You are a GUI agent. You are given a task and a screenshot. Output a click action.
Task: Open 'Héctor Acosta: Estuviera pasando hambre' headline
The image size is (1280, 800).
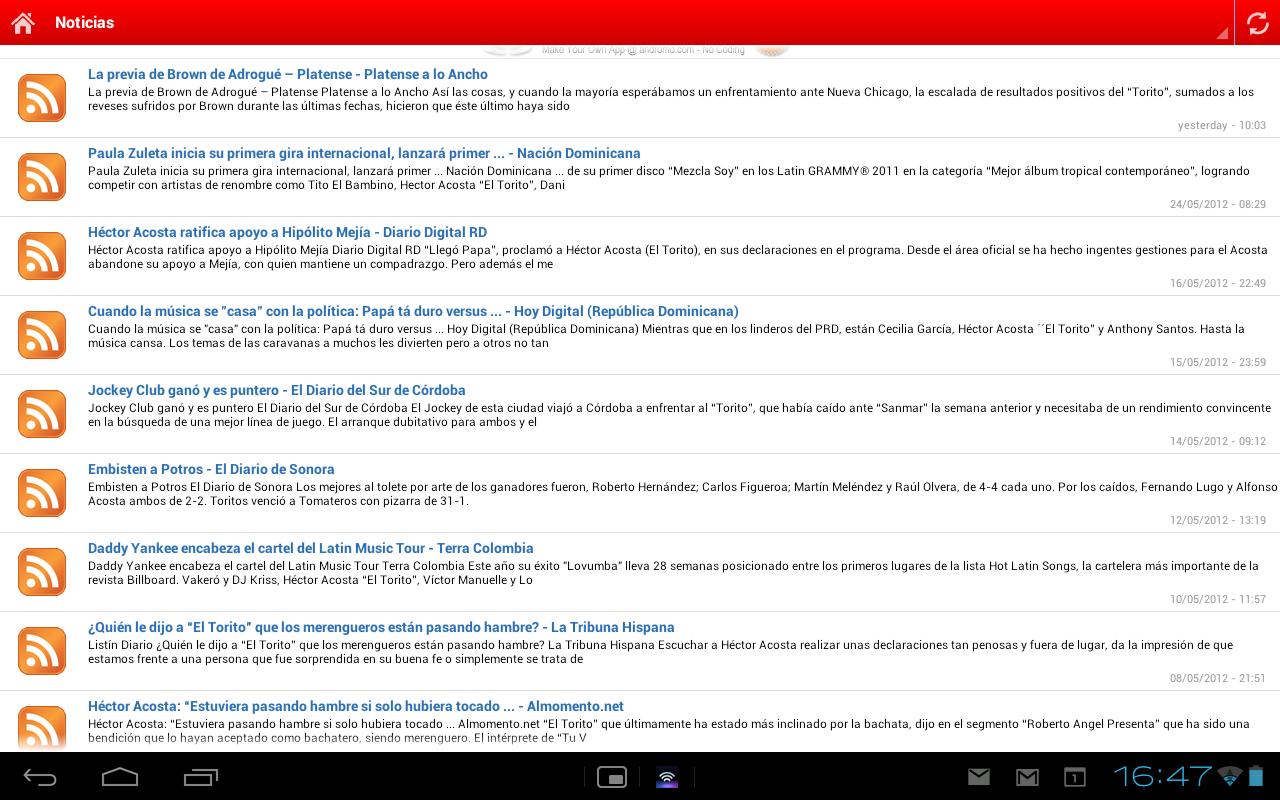tap(356, 706)
